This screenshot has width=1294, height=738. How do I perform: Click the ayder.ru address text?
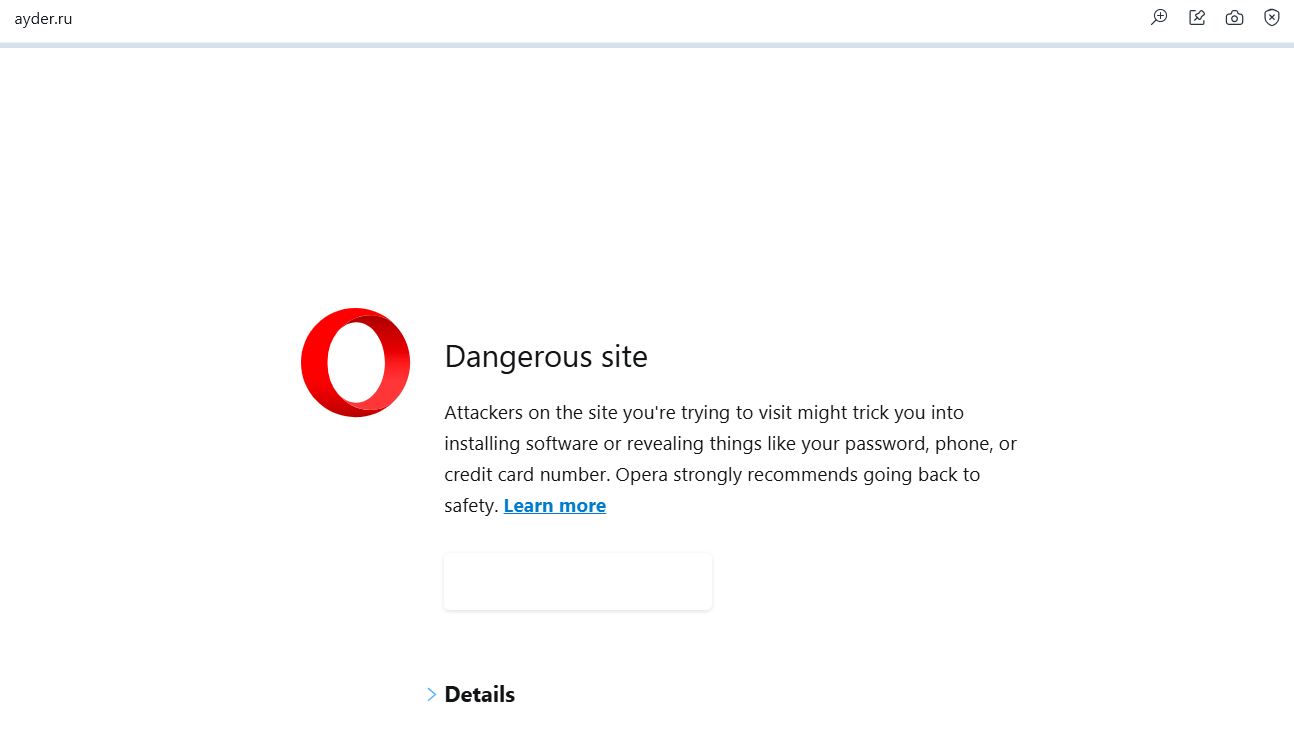pos(43,18)
